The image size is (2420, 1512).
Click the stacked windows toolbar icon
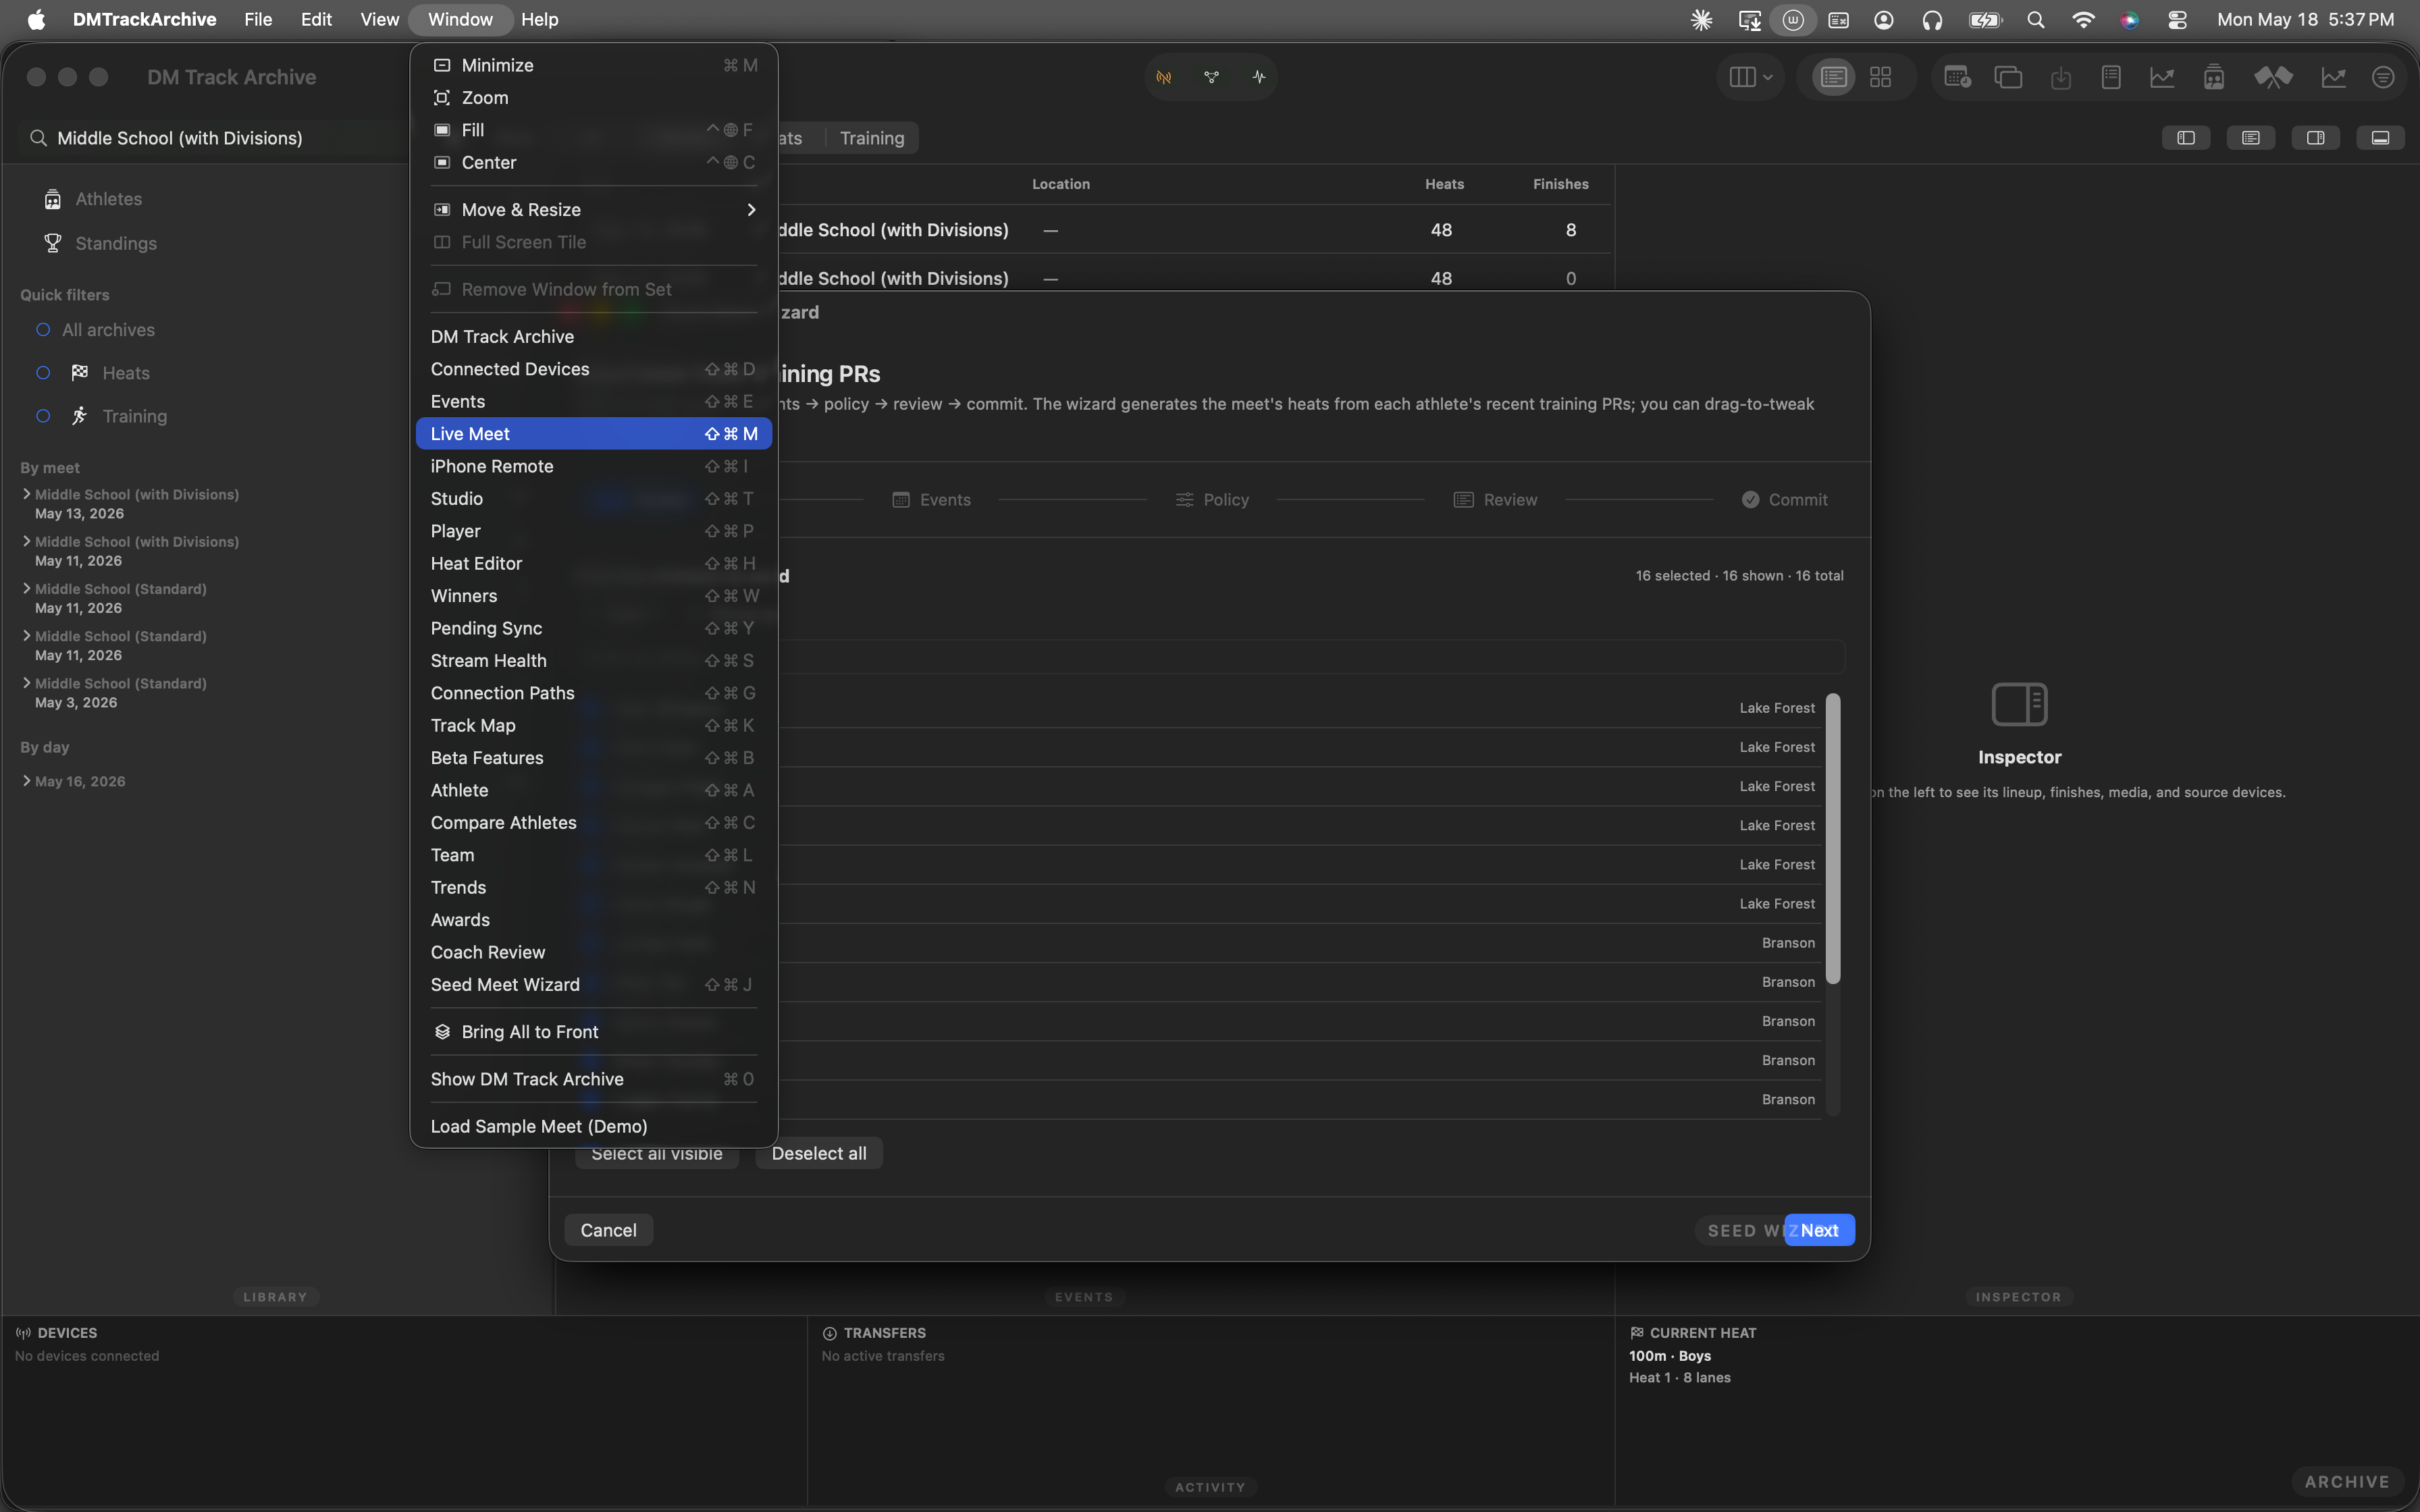point(2008,77)
